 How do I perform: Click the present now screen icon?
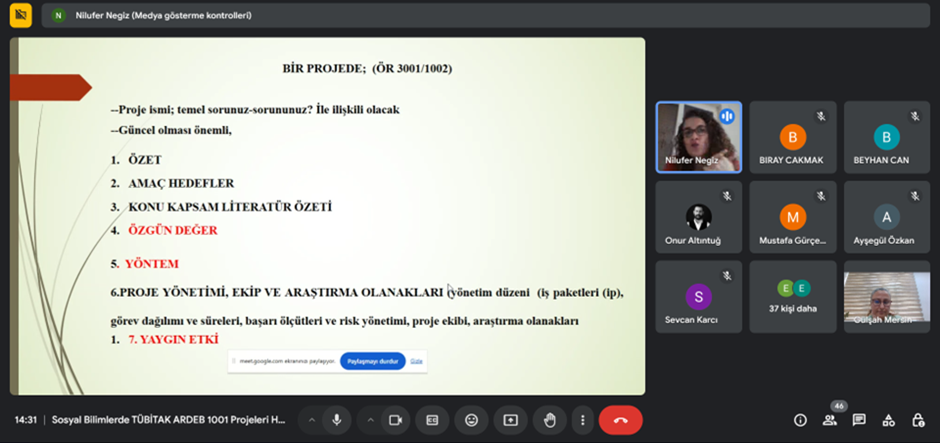pyautogui.click(x=510, y=420)
